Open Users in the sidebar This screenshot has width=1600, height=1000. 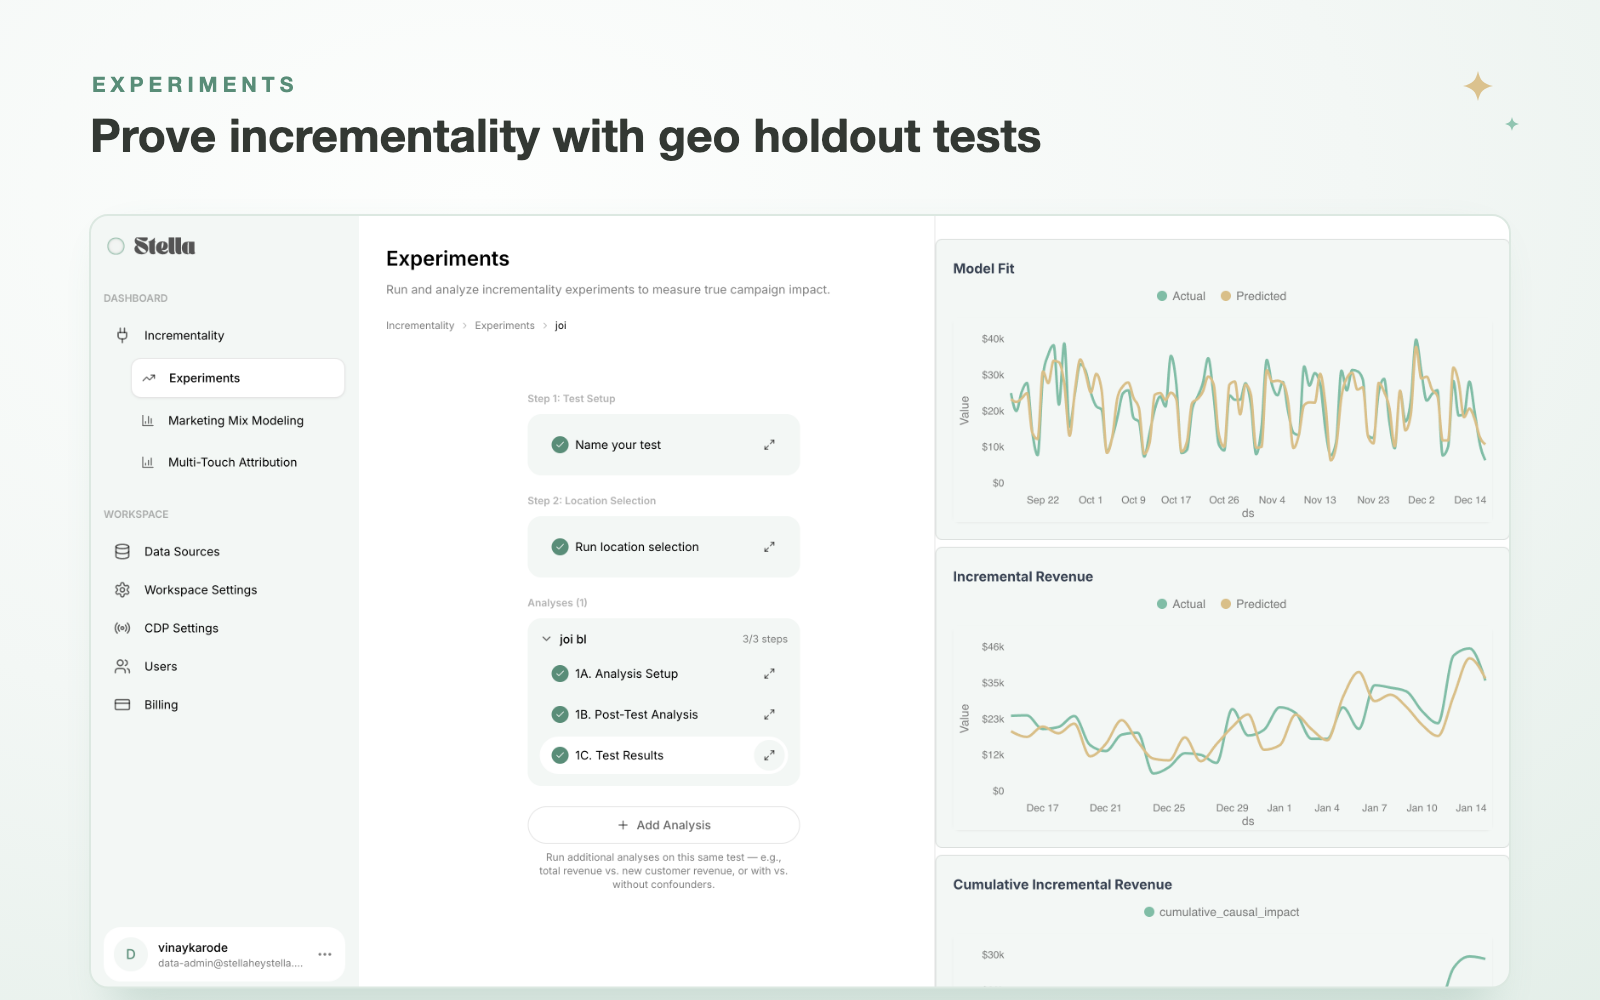pos(224,666)
